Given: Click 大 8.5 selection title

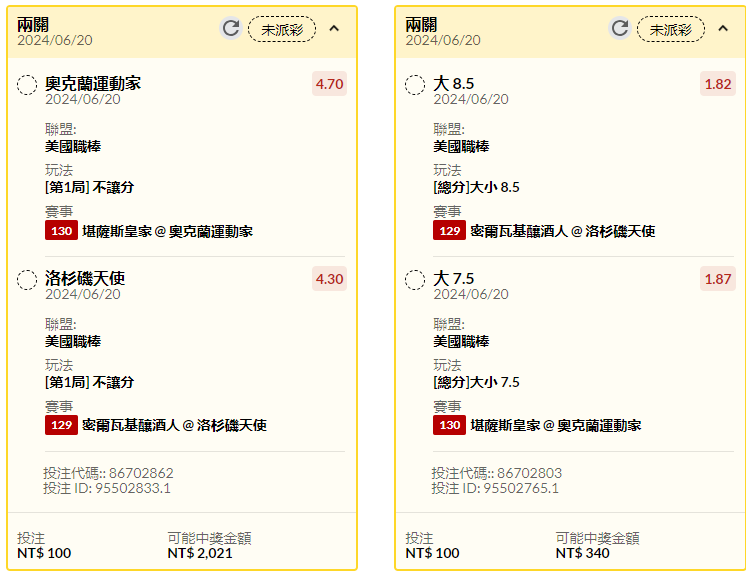Looking at the screenshot, I should click(454, 83).
